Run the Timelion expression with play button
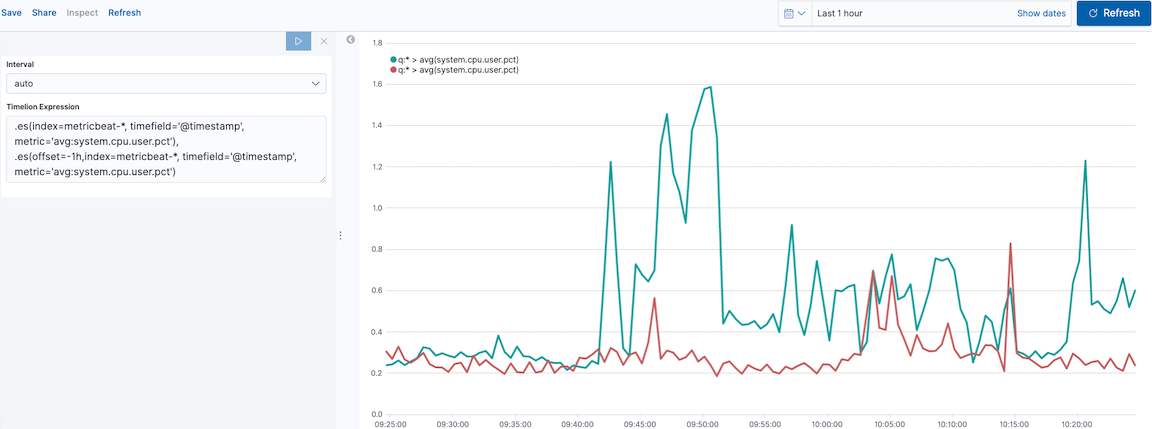1152x429 pixels. click(x=298, y=41)
